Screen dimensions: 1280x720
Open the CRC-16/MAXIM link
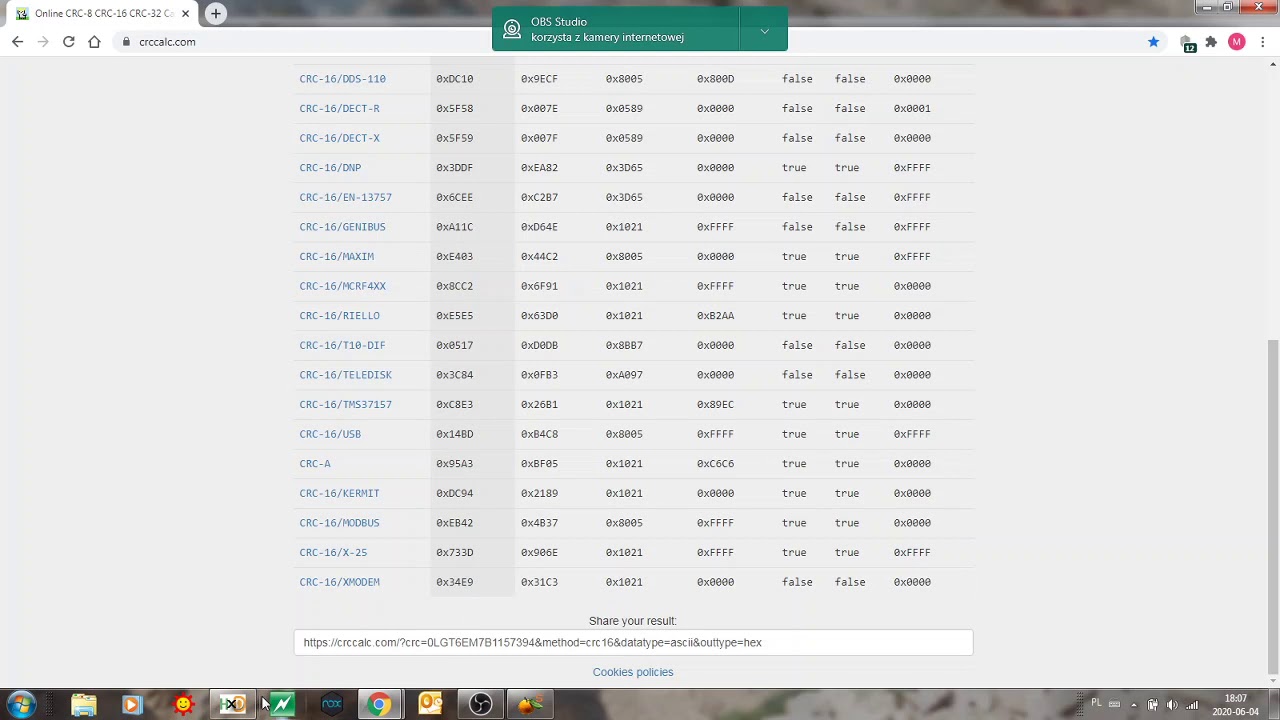tap(336, 256)
